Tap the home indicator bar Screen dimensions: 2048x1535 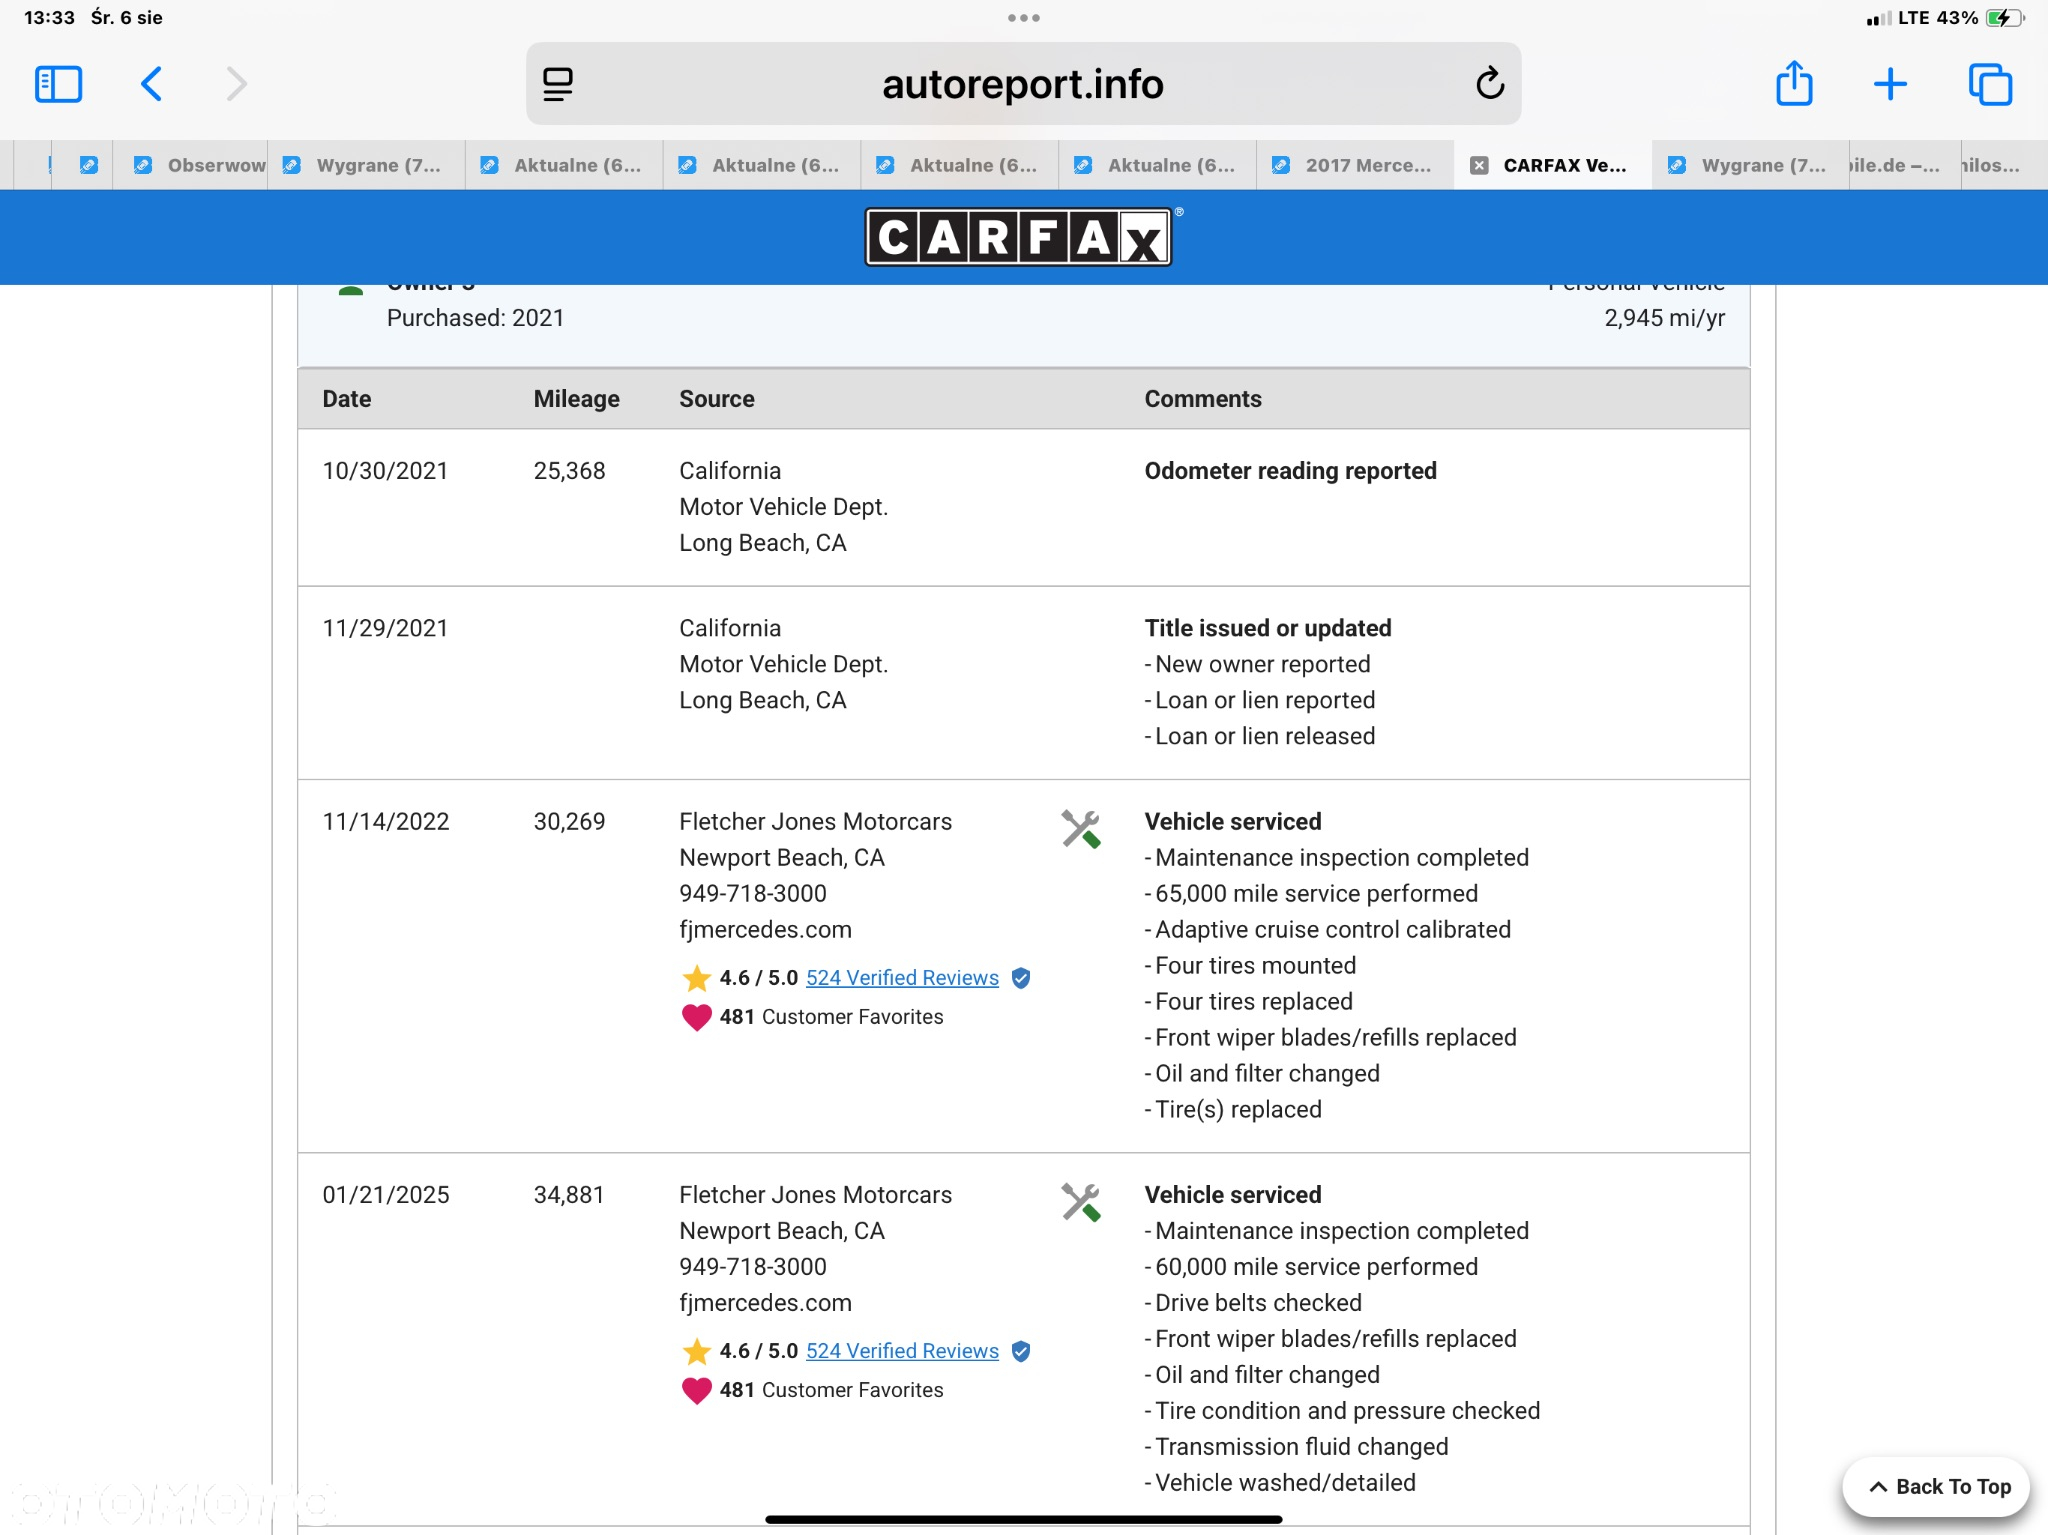(1023, 1519)
